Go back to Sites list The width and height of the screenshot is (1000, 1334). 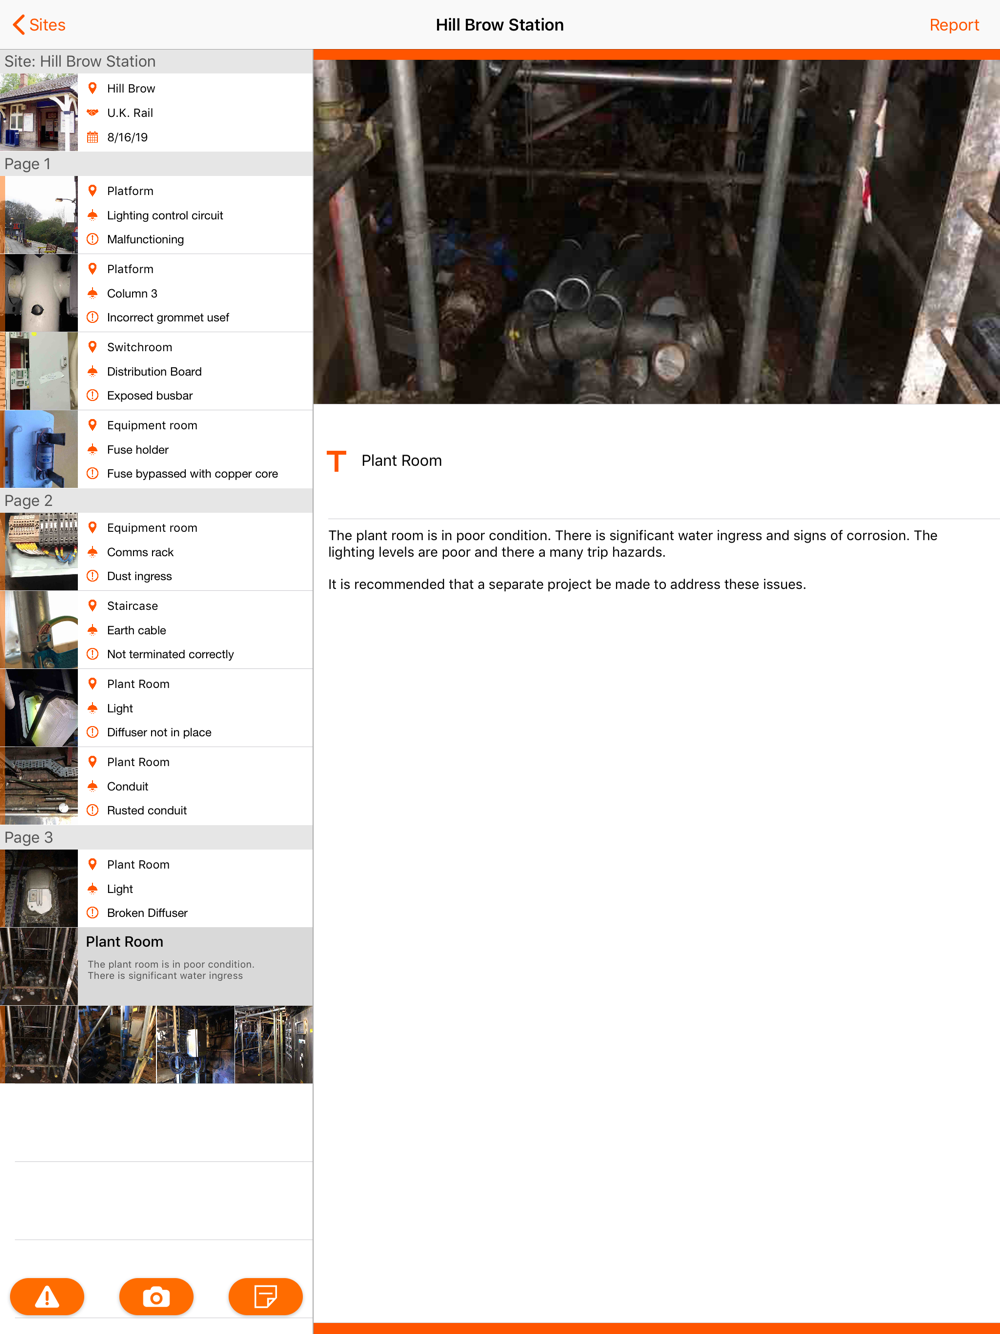pyautogui.click(x=39, y=25)
